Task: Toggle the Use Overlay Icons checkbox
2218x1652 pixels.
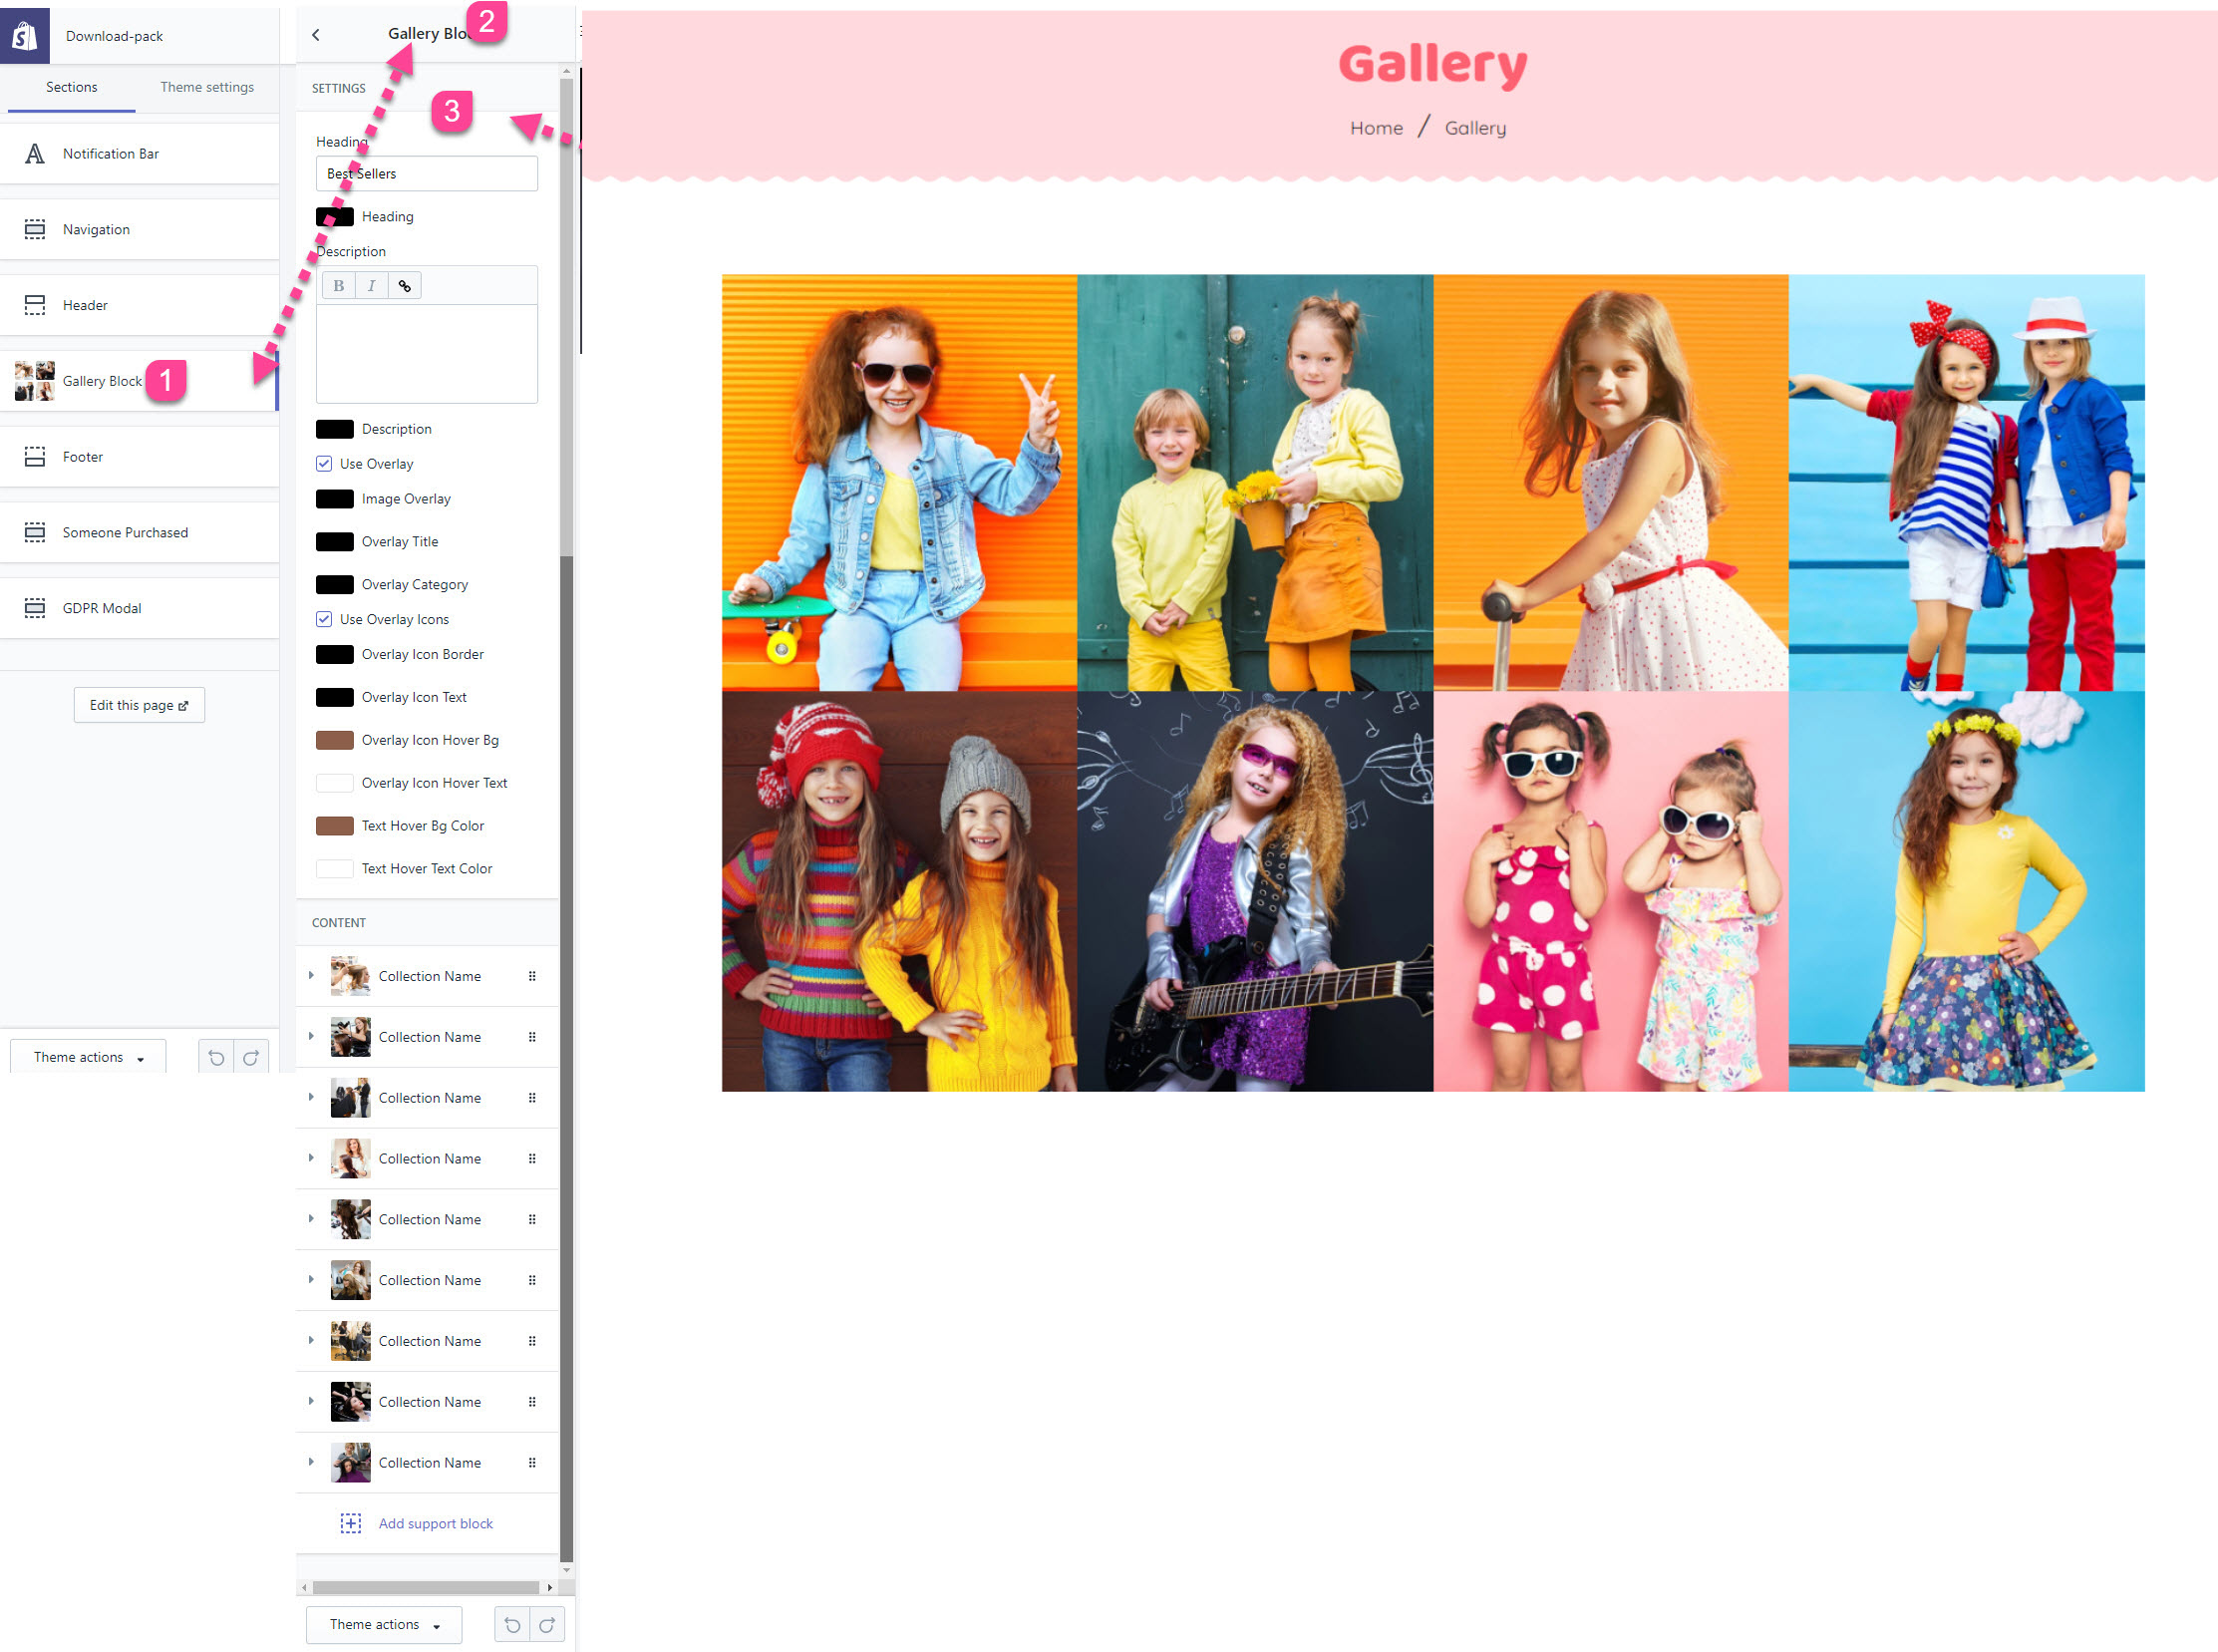Action: tap(324, 619)
